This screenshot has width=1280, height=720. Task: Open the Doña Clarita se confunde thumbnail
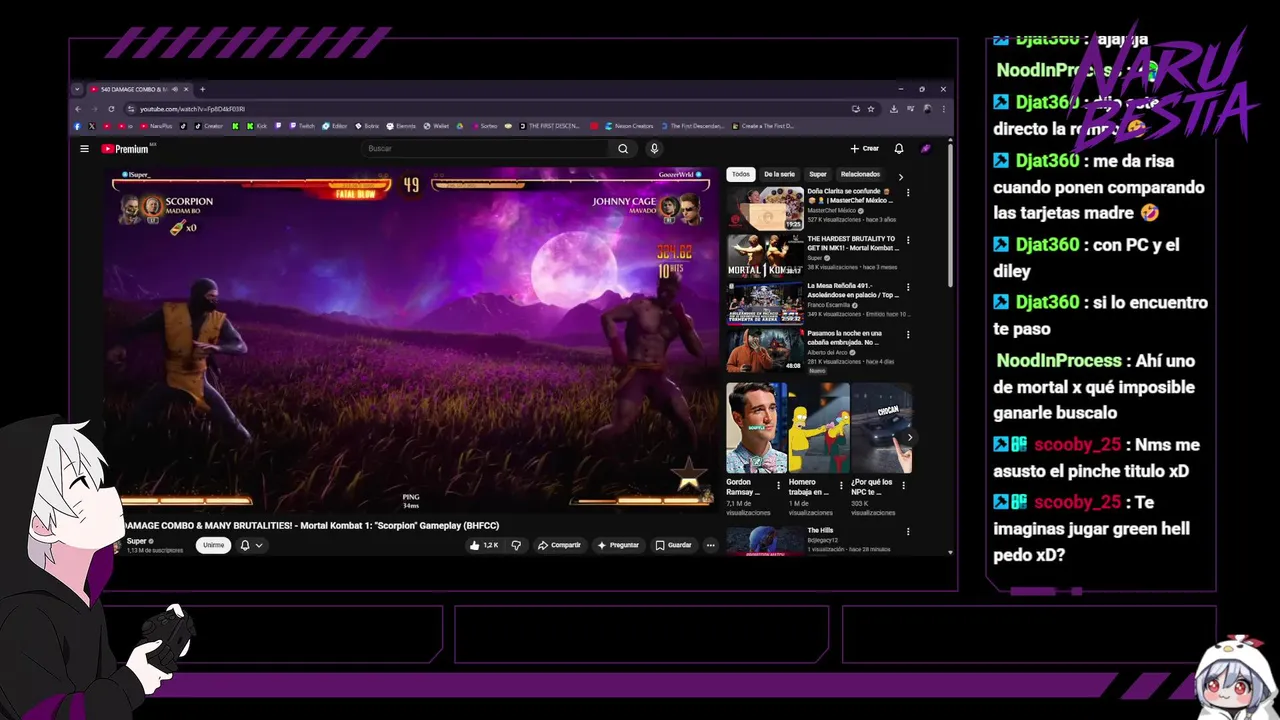pyautogui.click(x=766, y=208)
